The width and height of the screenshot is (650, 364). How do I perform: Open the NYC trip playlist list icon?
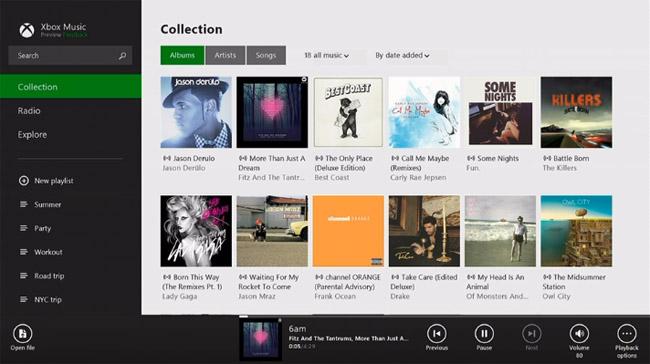[24, 299]
